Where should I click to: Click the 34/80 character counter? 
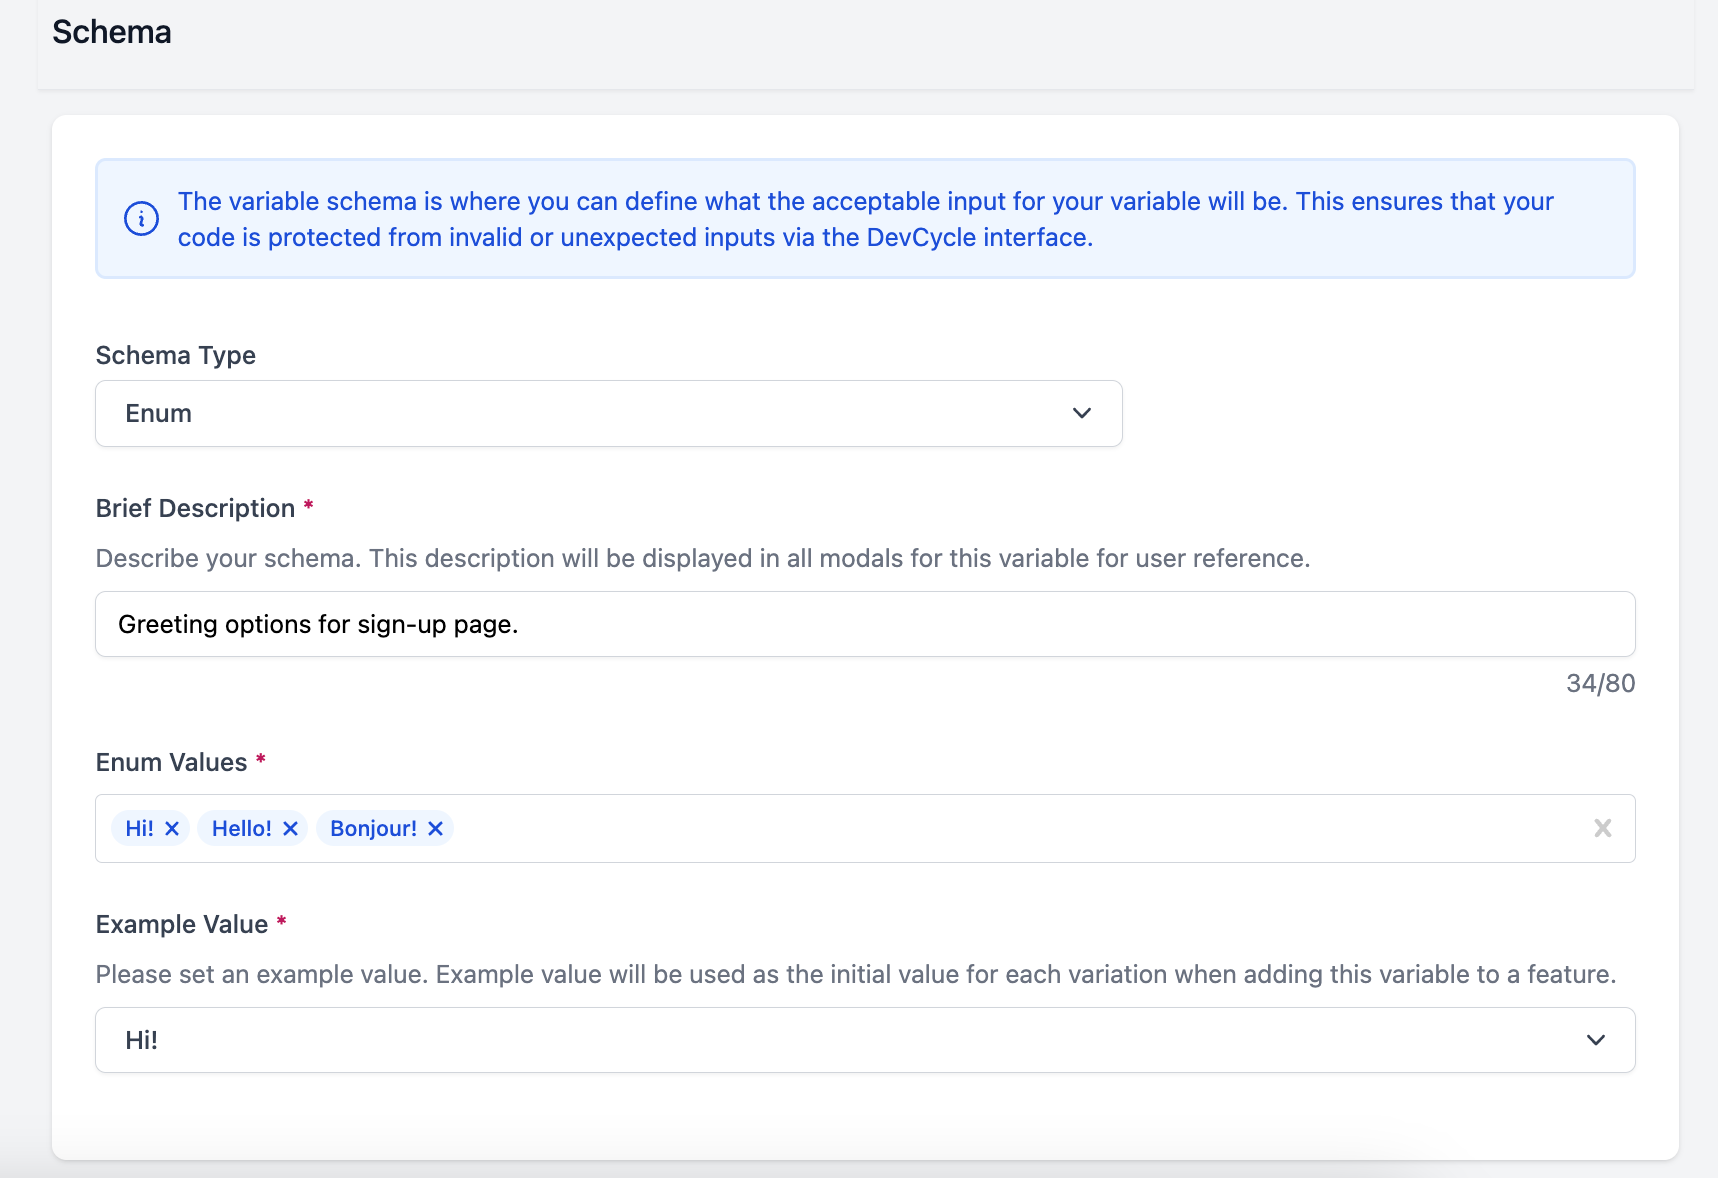click(x=1600, y=683)
